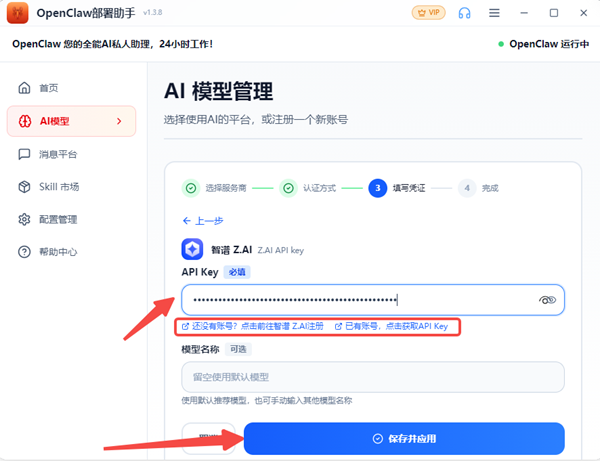Click the 使用默认推荐模型 hint text

point(267,401)
